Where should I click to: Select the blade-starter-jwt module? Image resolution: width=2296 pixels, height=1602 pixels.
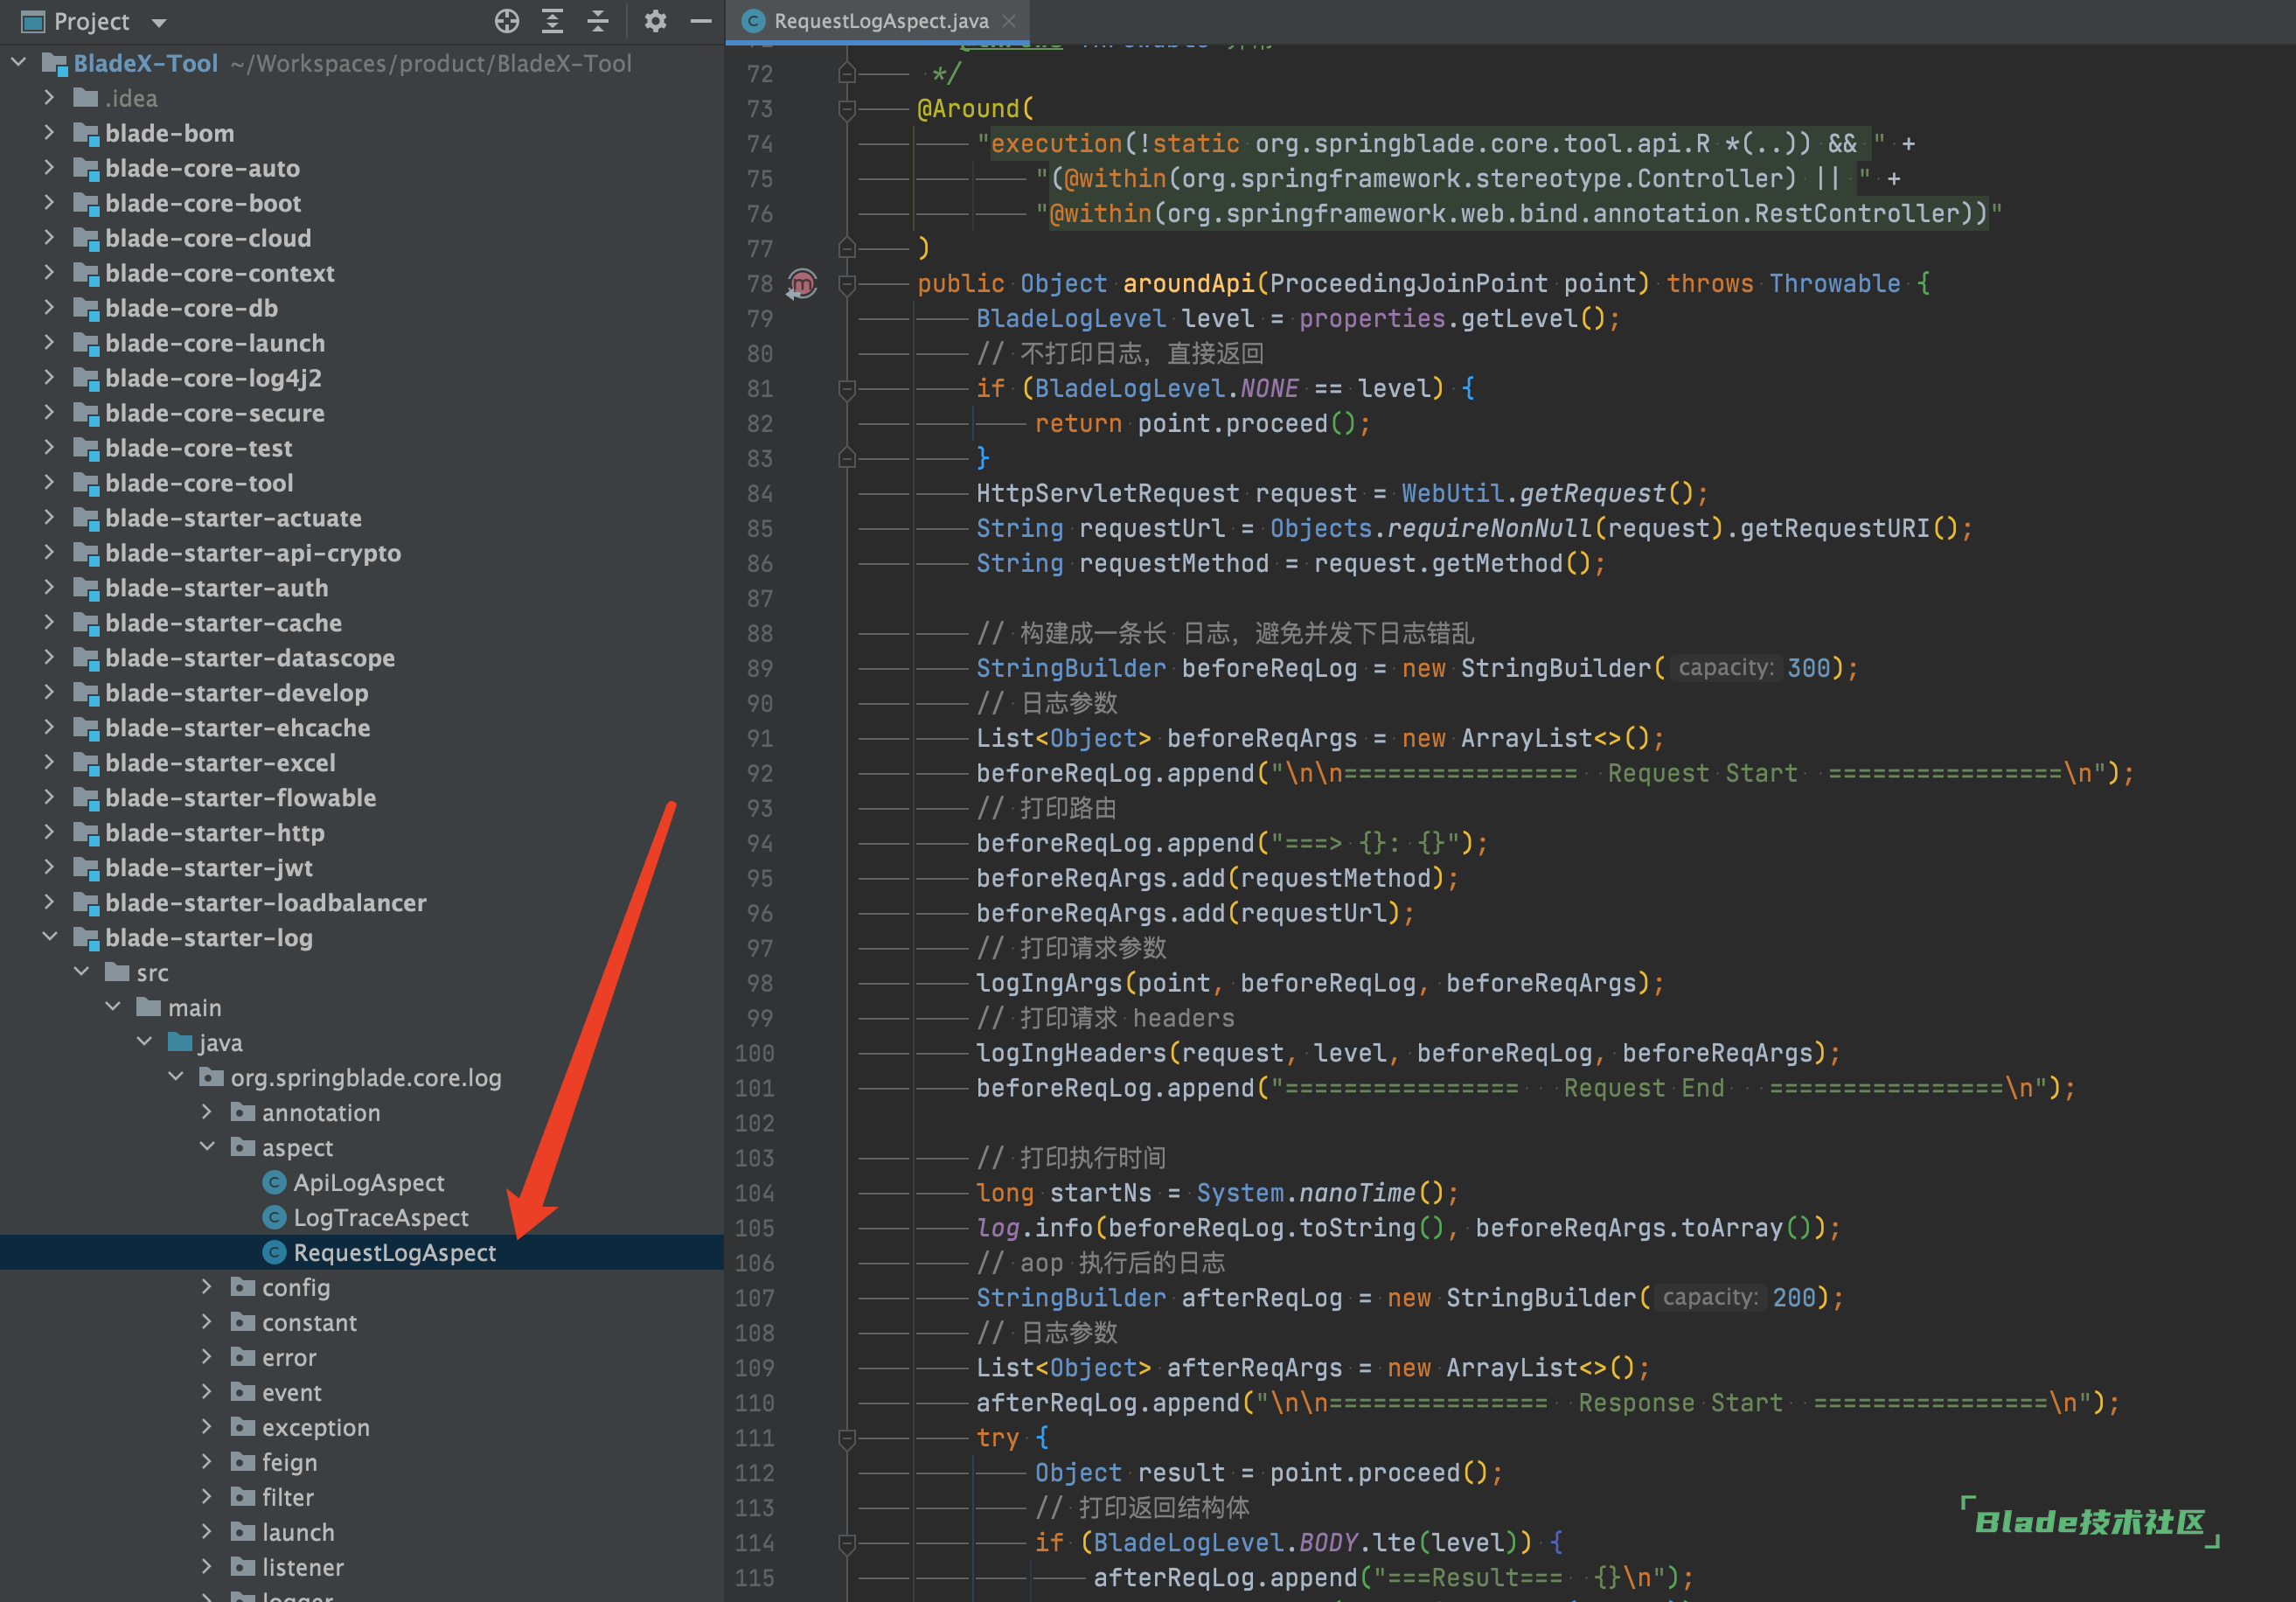coord(209,868)
